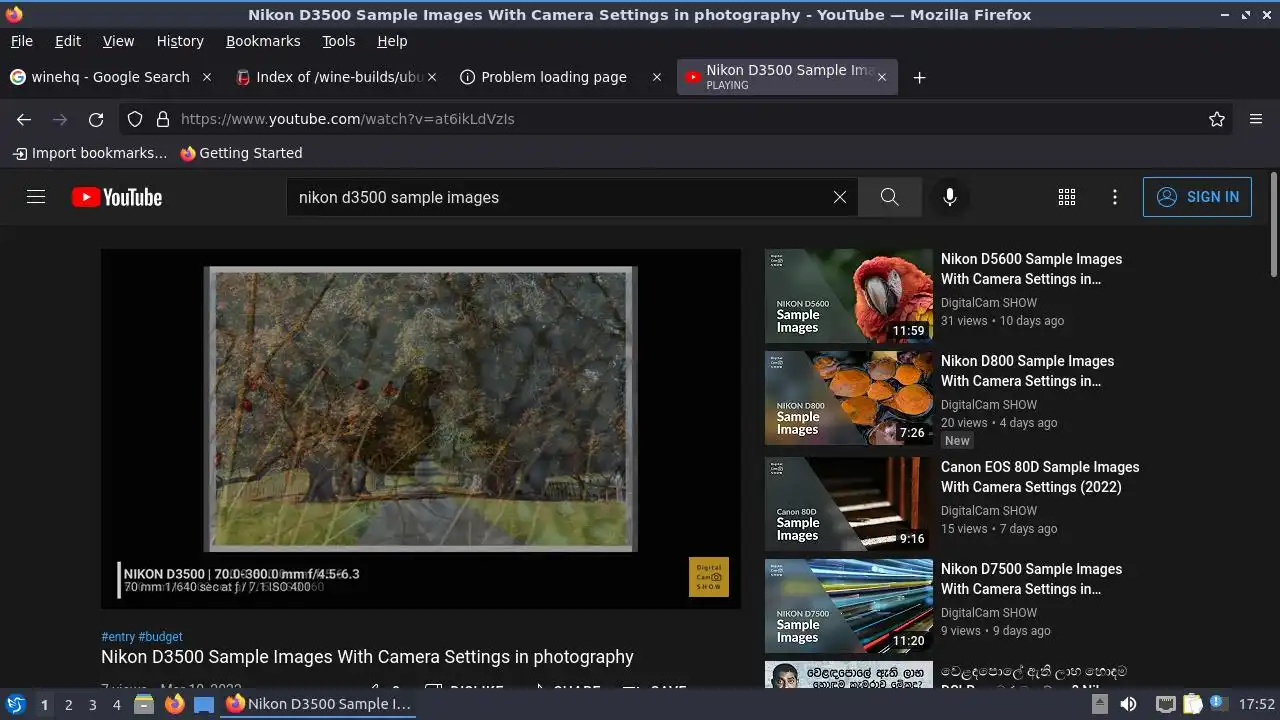Close the Nikon D3500 Sample Images tab
Viewport: 1280px width, 720px height.
(x=881, y=77)
